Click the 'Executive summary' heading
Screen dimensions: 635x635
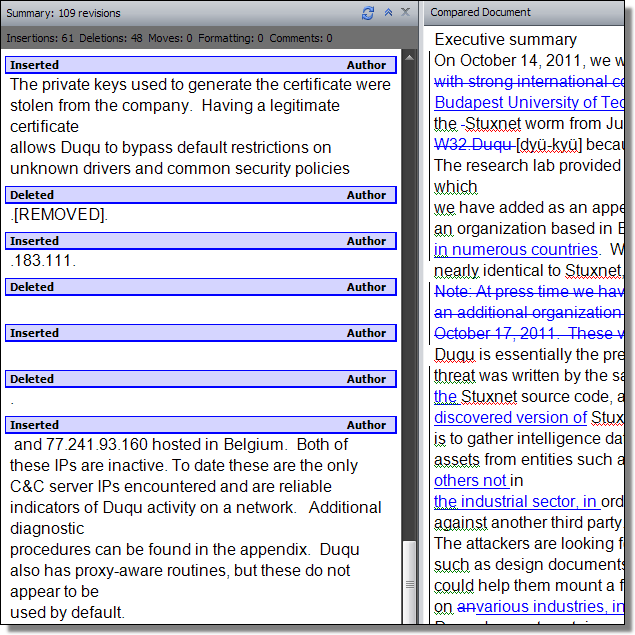click(505, 40)
